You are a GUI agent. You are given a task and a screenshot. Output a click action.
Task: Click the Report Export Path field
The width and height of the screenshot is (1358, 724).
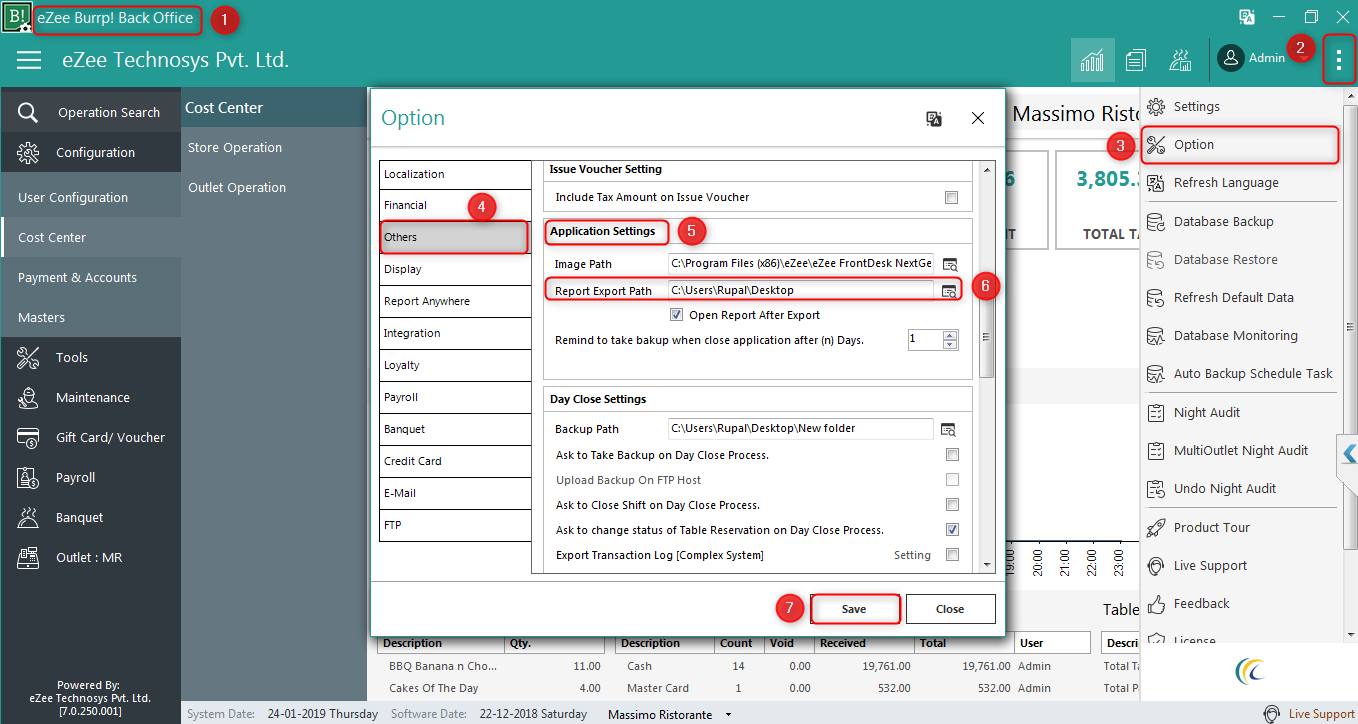[801, 291]
